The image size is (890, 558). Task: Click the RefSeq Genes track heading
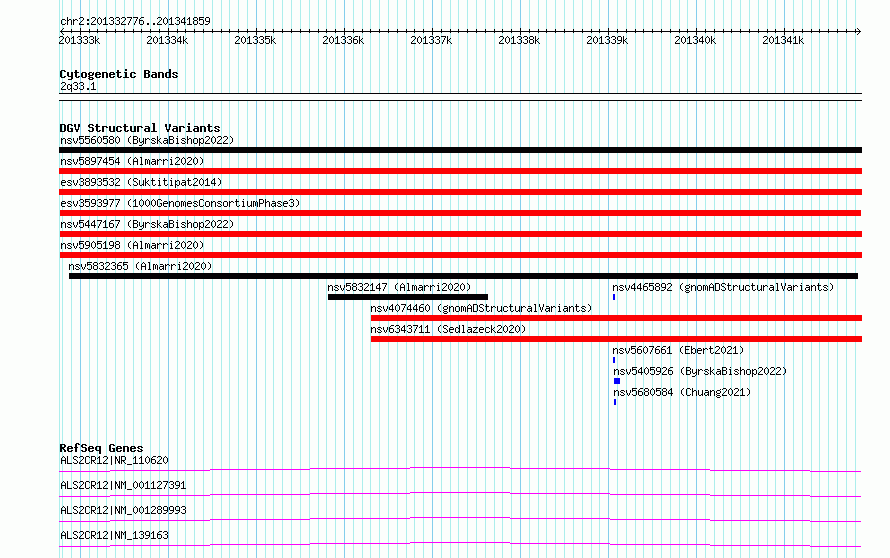tap(101, 448)
